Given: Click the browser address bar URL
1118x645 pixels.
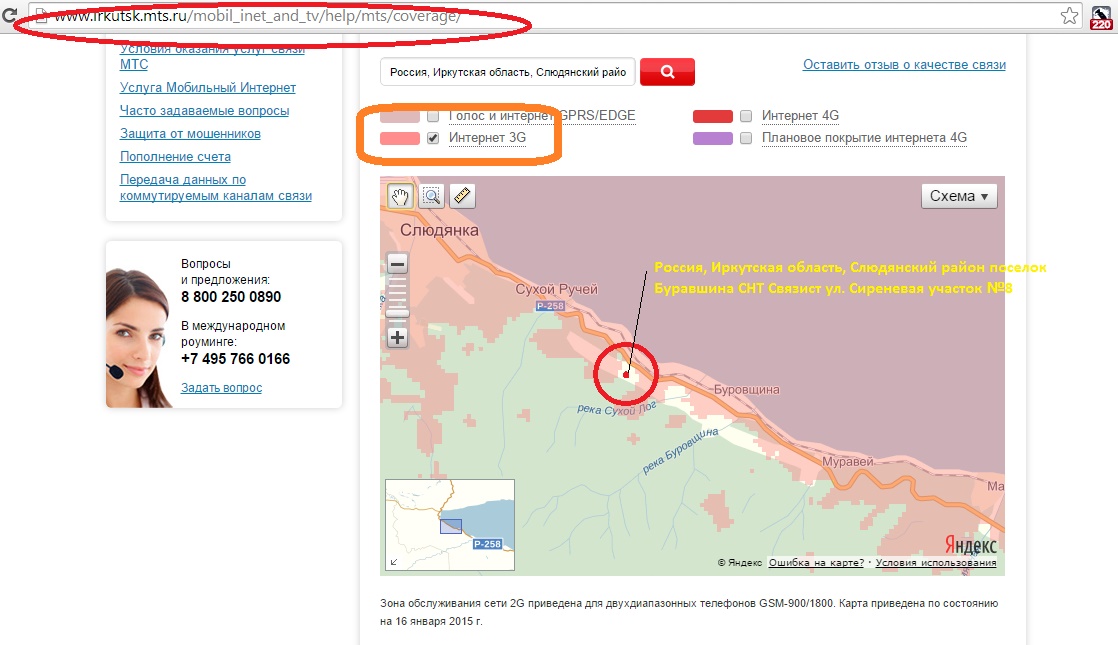Looking at the screenshot, I should (x=257, y=16).
